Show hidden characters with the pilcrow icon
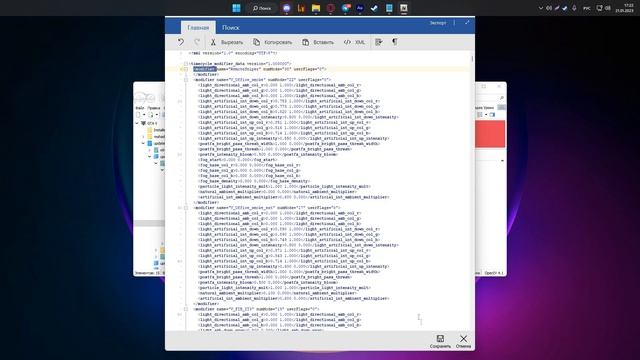The height and width of the screenshot is (360, 640). (395, 42)
